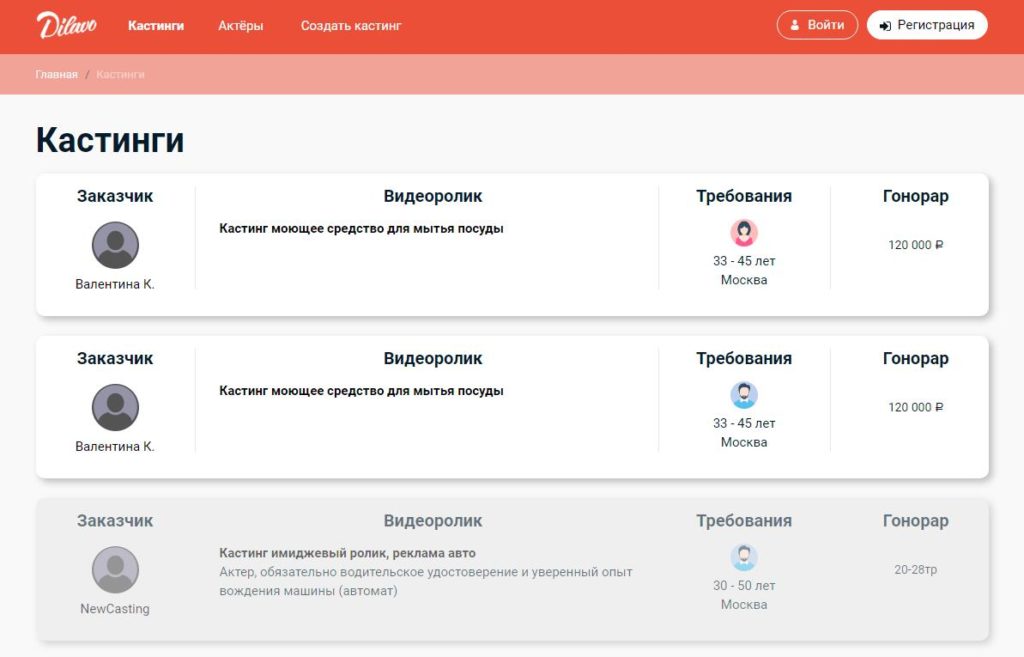
Task: Go to the Актёры page
Action: click(x=240, y=26)
